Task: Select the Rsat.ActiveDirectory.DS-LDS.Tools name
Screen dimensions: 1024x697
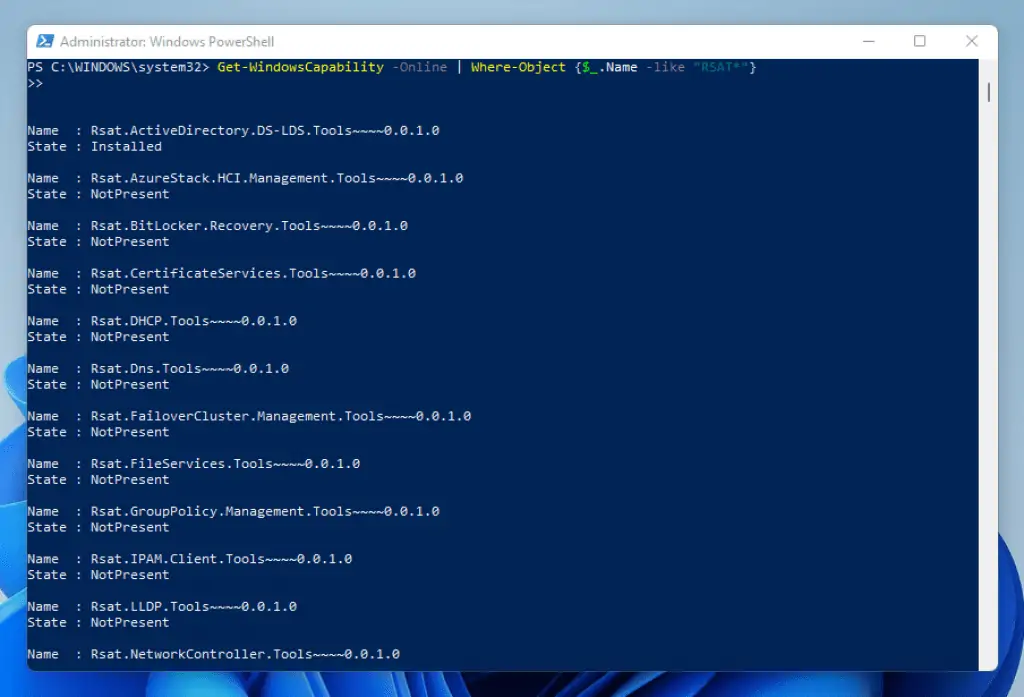Action: [x=265, y=130]
